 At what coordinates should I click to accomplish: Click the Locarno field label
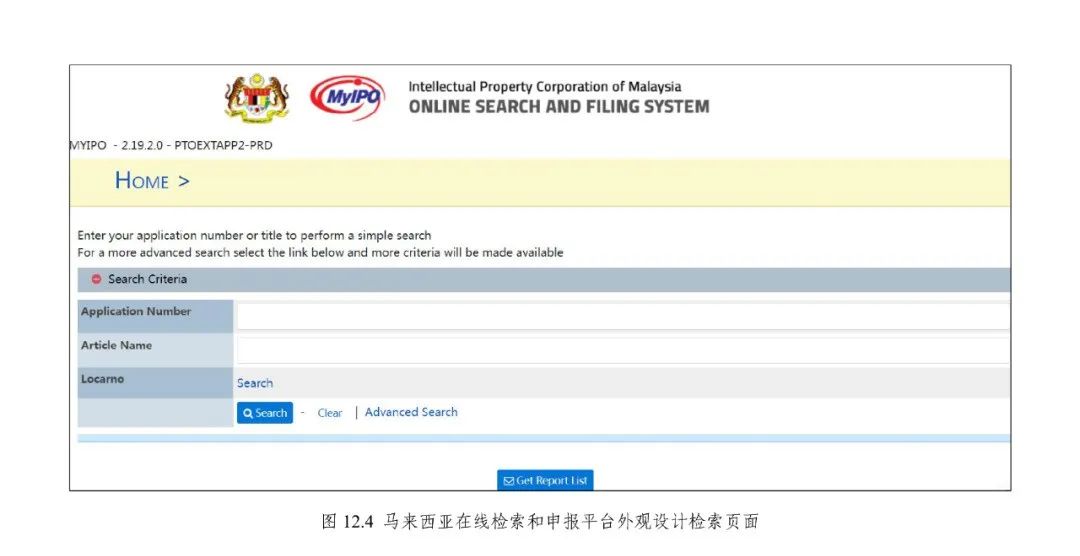click(103, 380)
